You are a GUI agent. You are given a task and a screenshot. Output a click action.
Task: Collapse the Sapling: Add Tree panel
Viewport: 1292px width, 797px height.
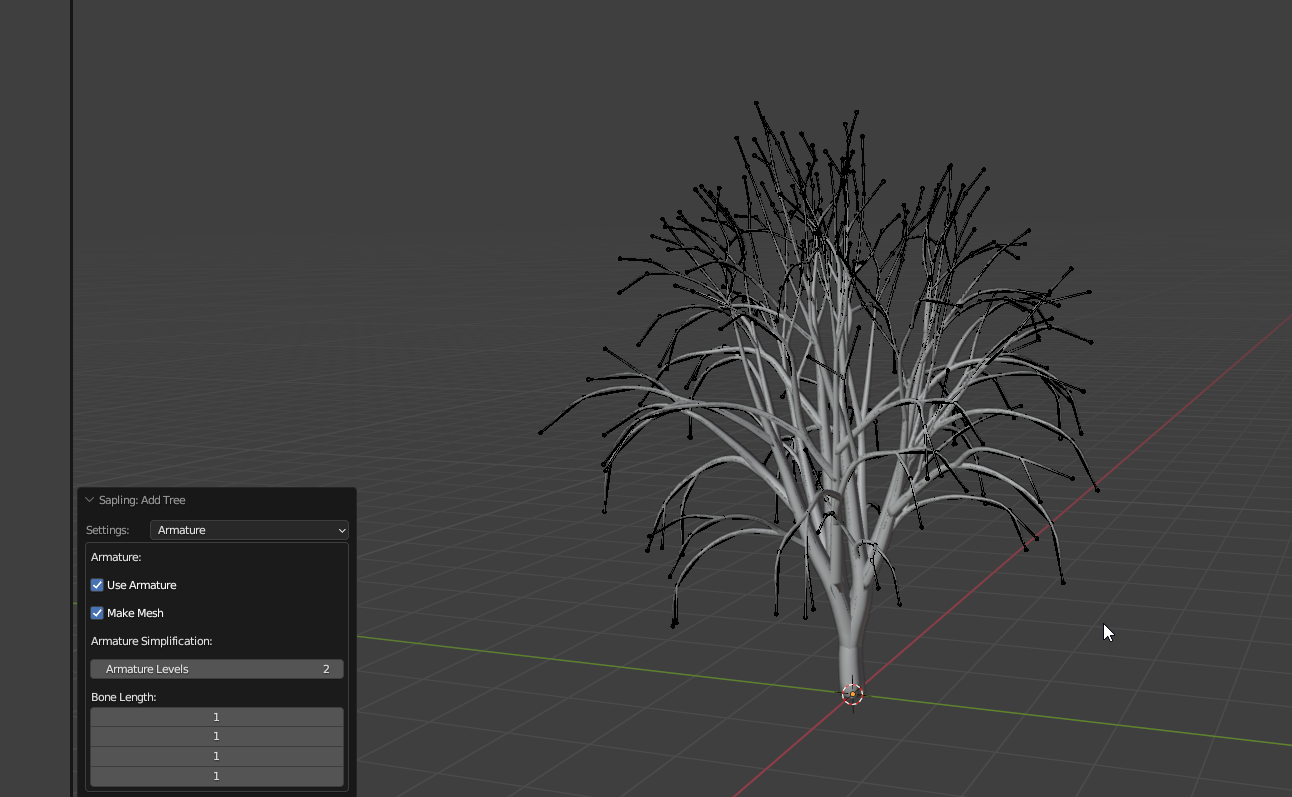(92, 500)
